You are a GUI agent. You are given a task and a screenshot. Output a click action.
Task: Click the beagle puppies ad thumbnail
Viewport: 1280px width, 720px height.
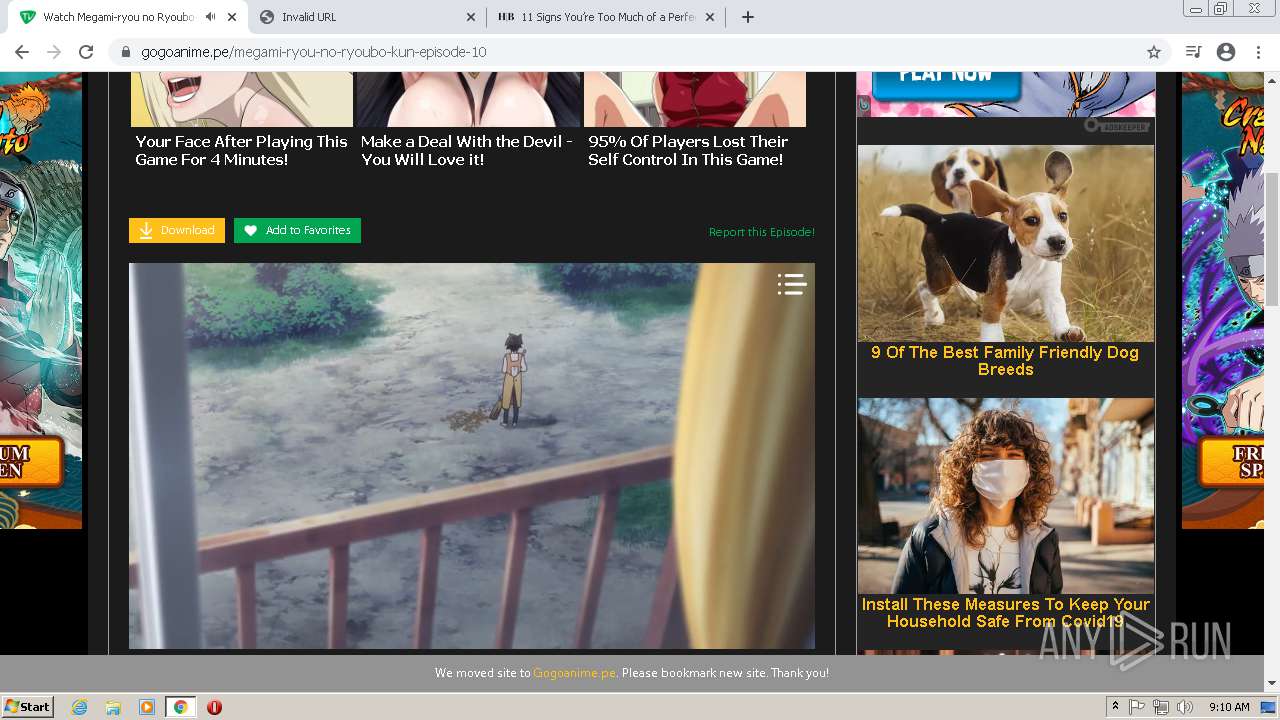pos(1006,244)
